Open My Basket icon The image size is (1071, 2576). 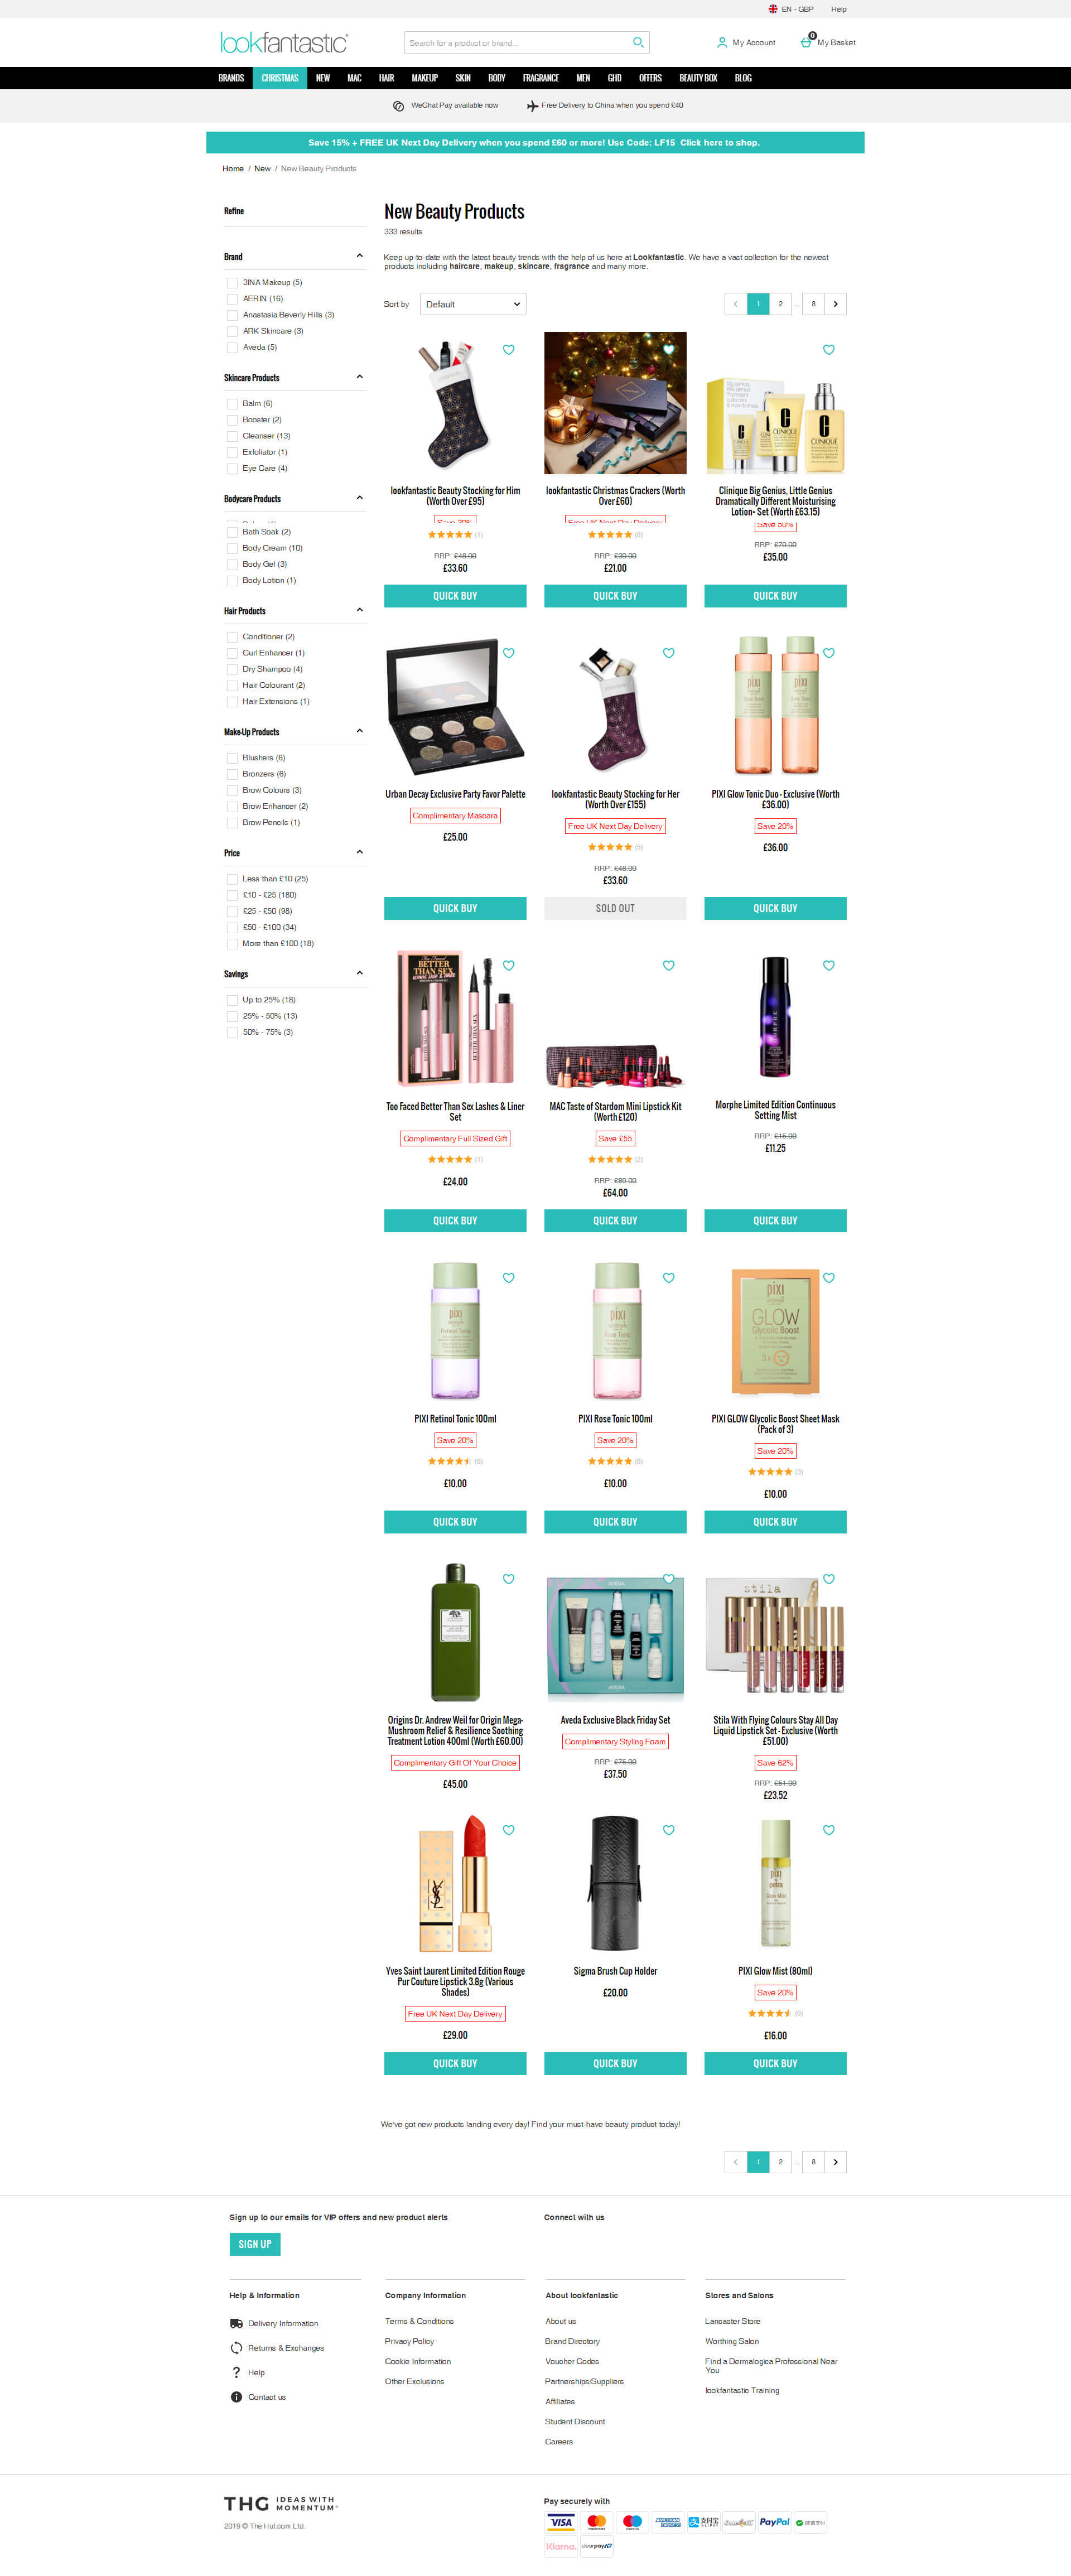click(x=806, y=42)
